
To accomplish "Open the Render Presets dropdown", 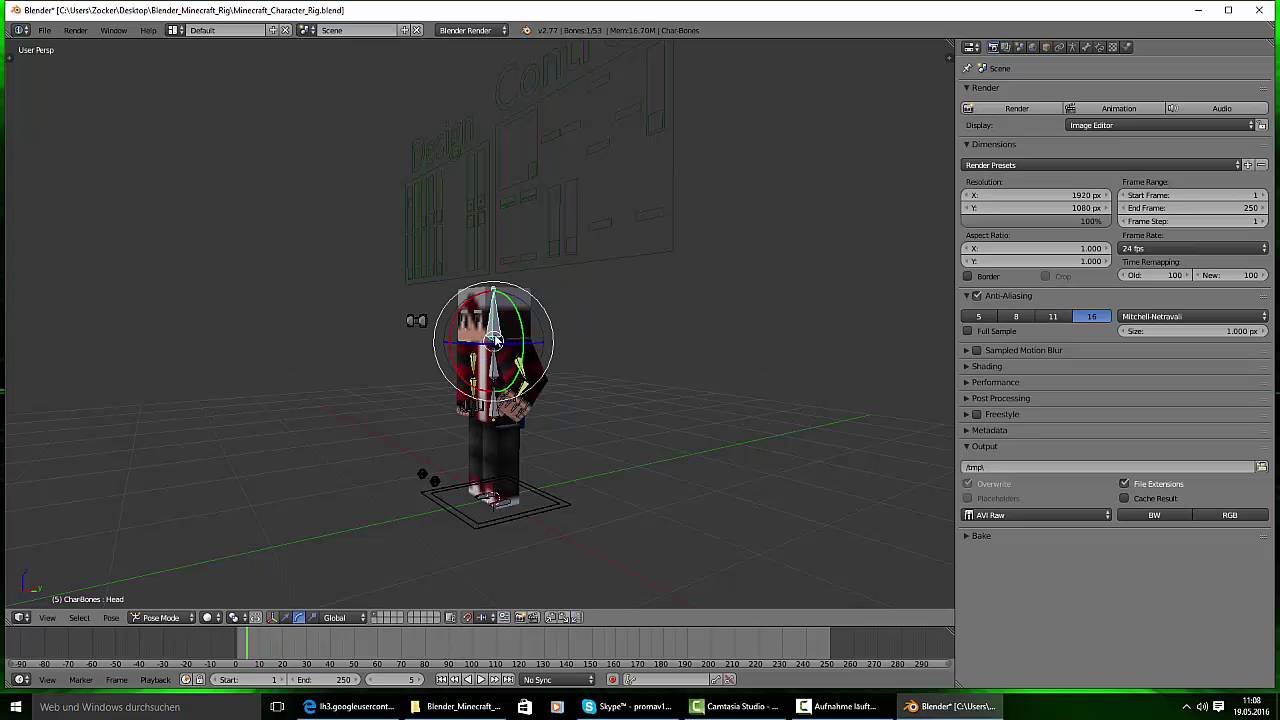I will 1101,165.
